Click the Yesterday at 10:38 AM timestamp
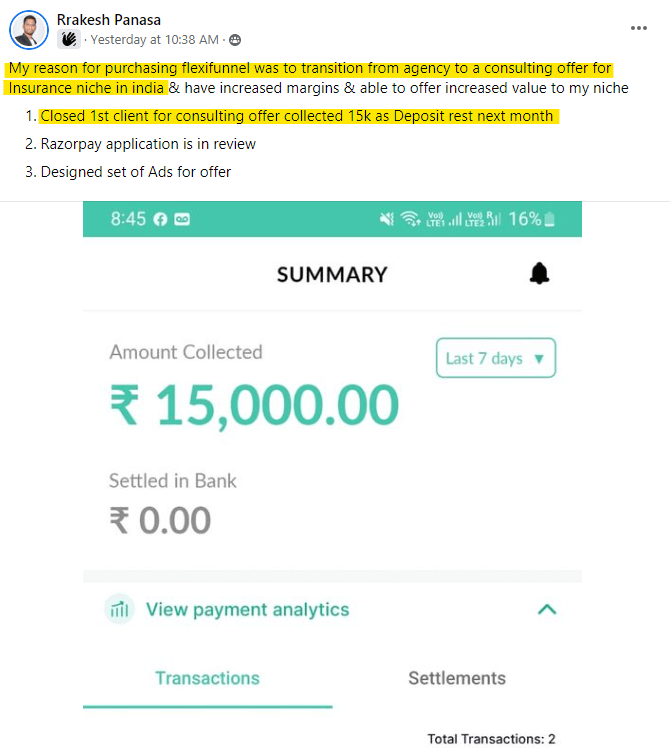This screenshot has width=670, height=748. point(154,40)
